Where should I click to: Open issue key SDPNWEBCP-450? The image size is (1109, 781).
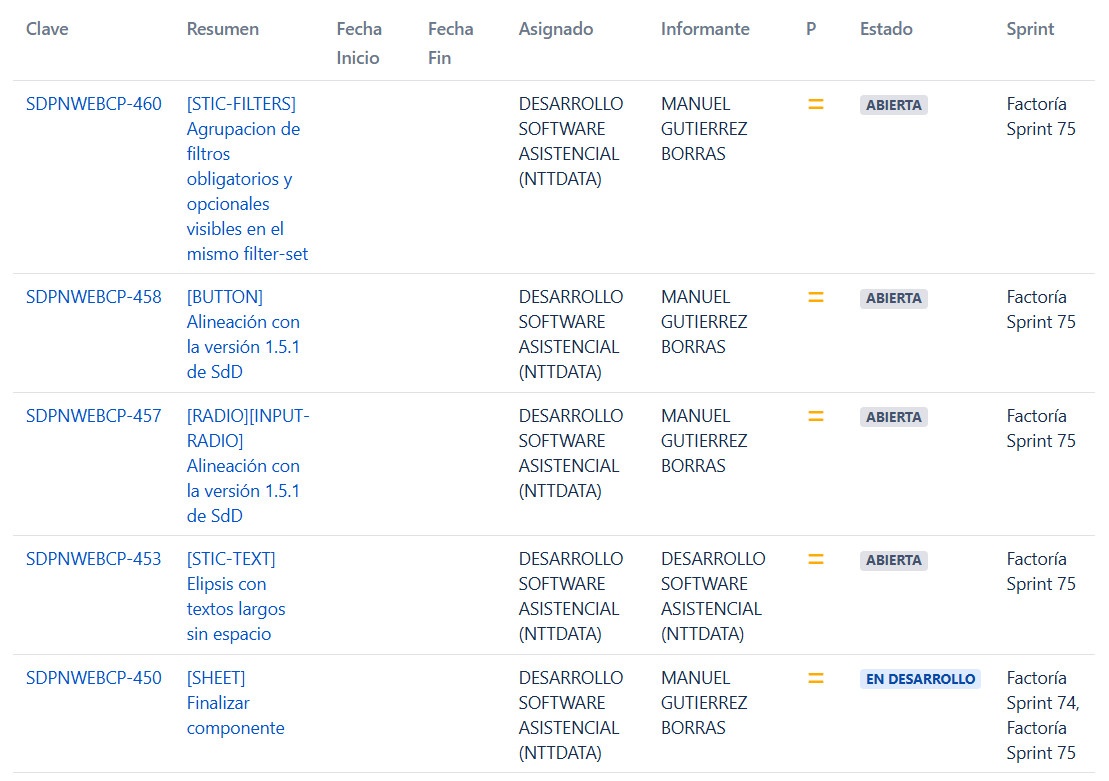click(93, 678)
